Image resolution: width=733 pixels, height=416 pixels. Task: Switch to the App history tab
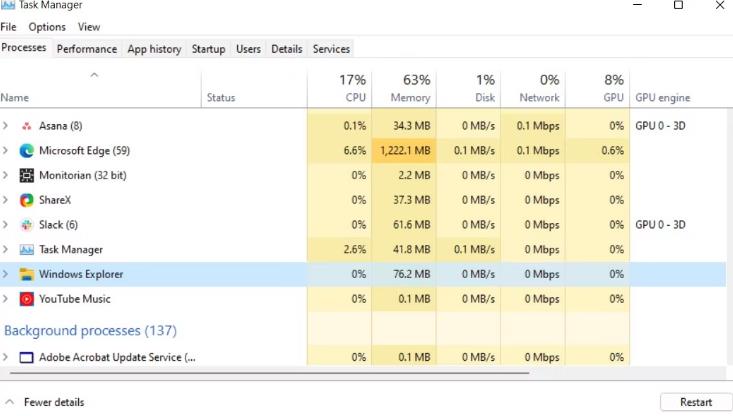(x=154, y=49)
